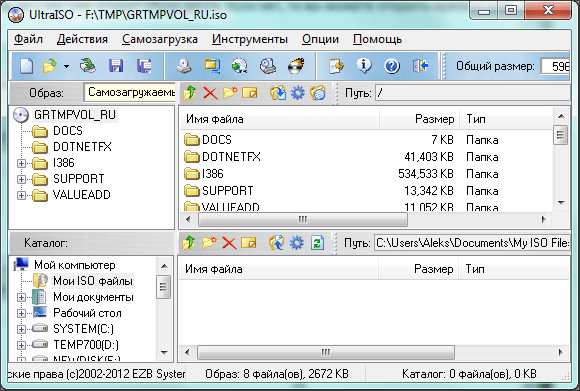Click the gear icon in image toolbar
This screenshot has width=580, height=391.
coord(298,92)
